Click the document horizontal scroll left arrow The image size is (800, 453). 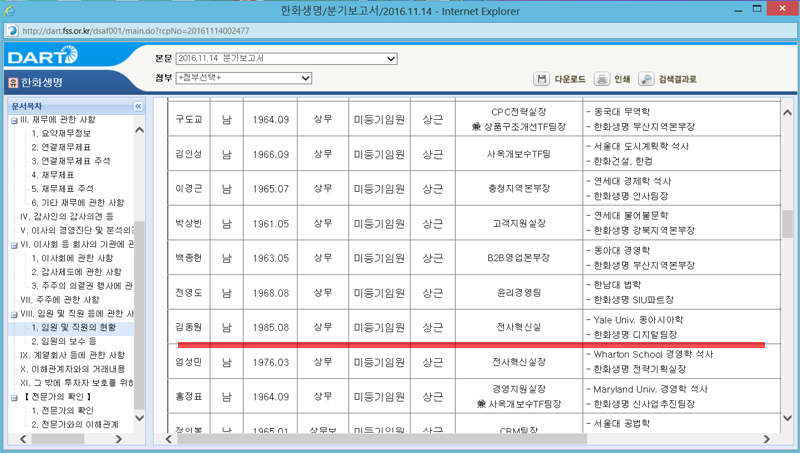[168, 439]
